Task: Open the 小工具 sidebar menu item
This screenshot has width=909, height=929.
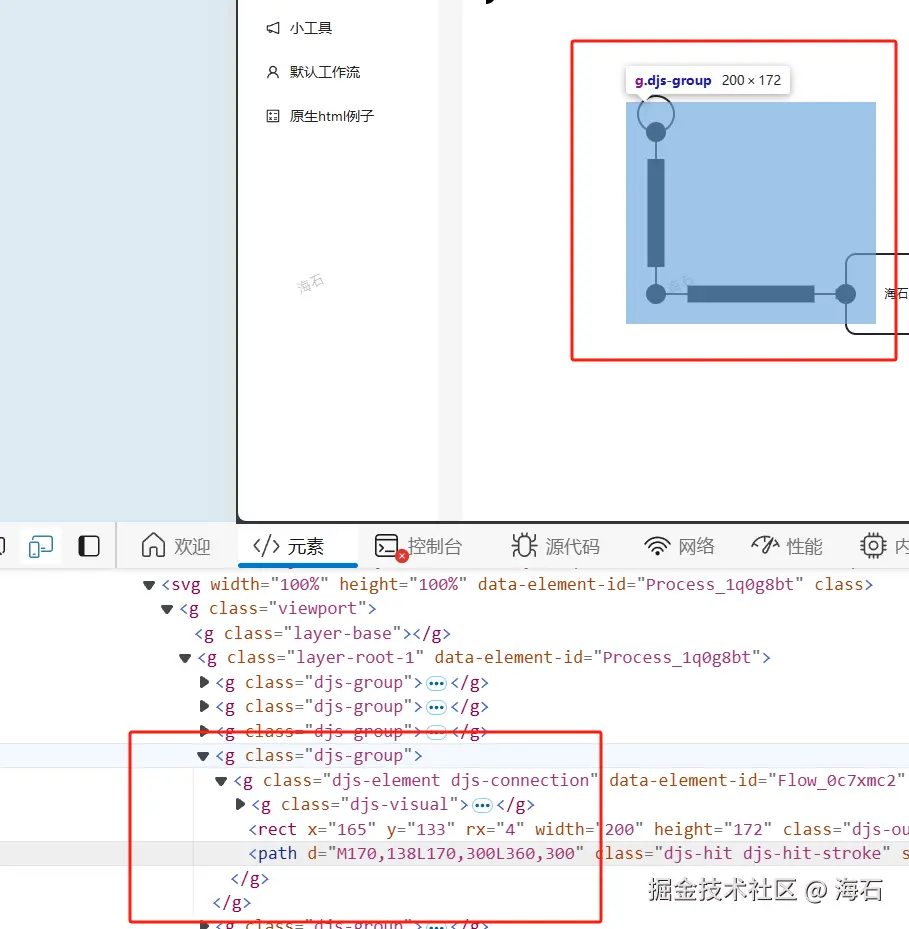Action: 311,28
